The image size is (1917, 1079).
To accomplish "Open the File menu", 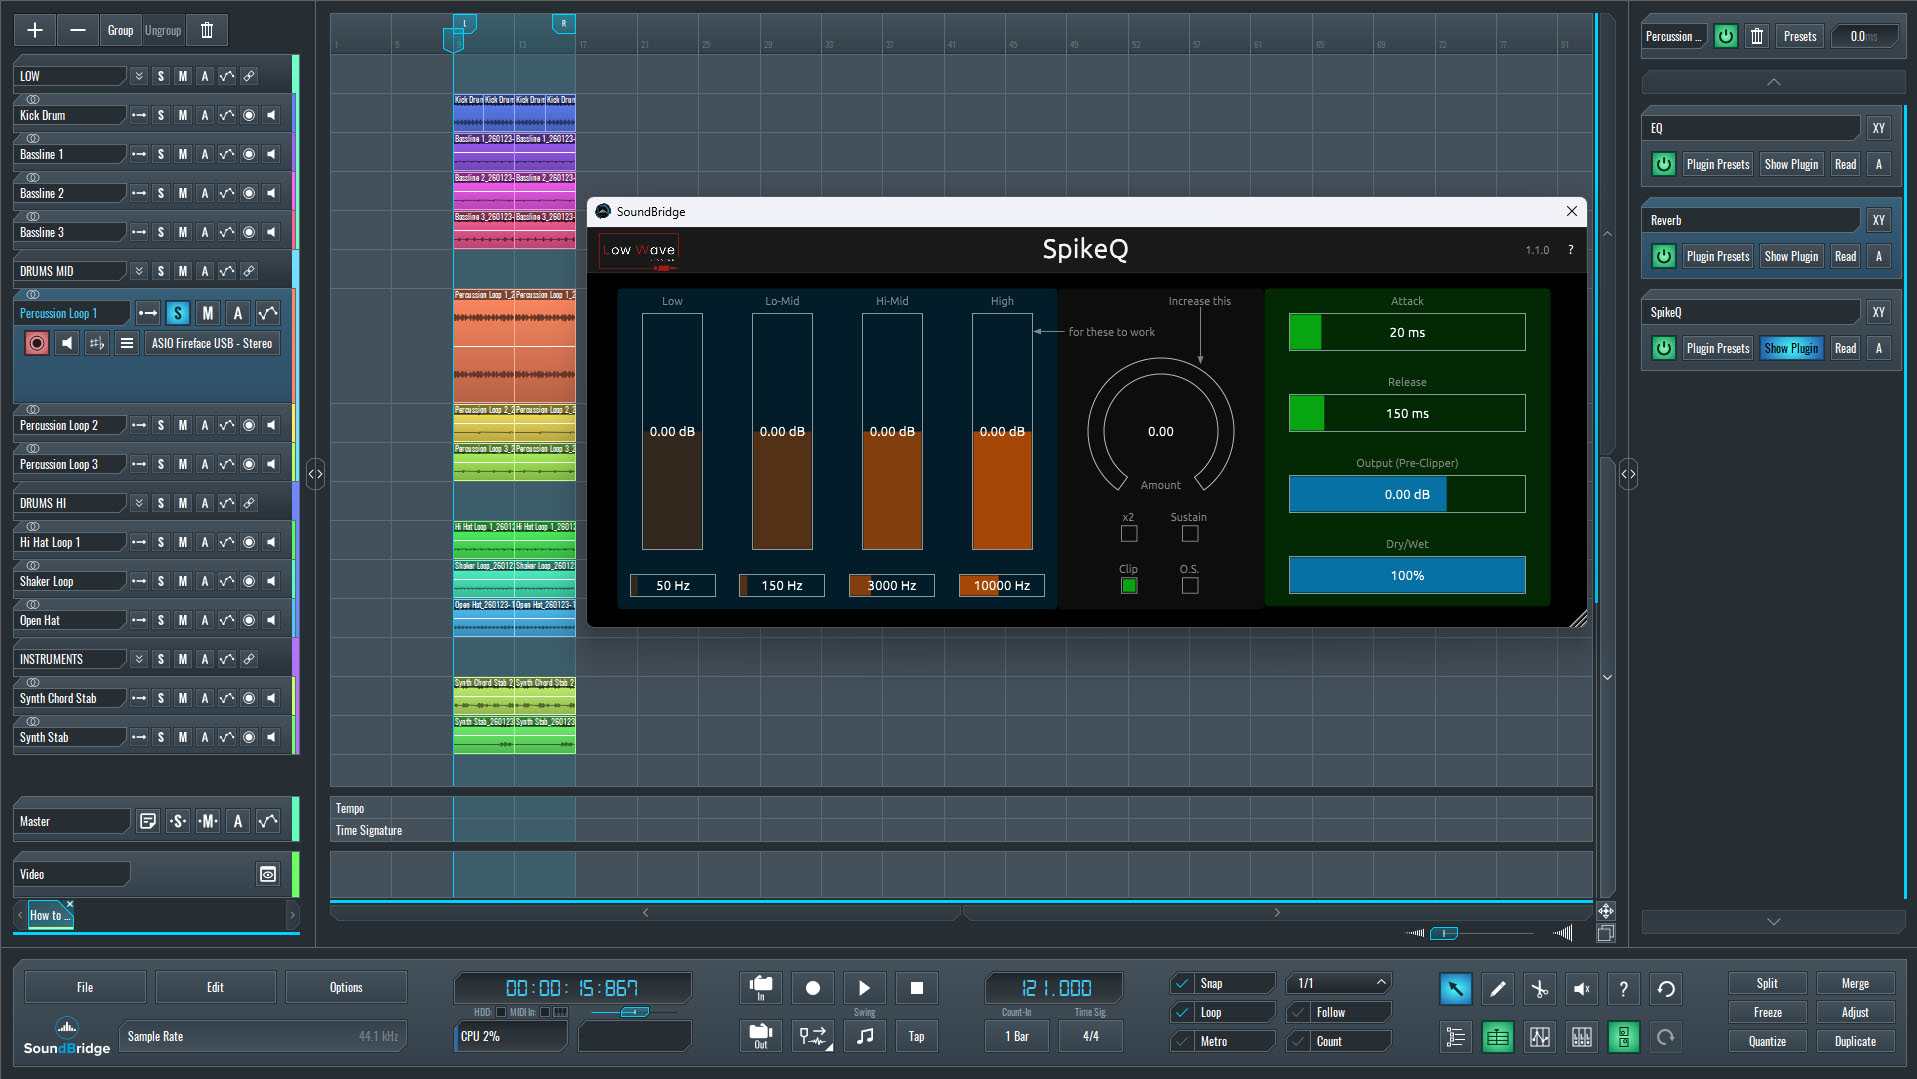I will click(x=85, y=987).
